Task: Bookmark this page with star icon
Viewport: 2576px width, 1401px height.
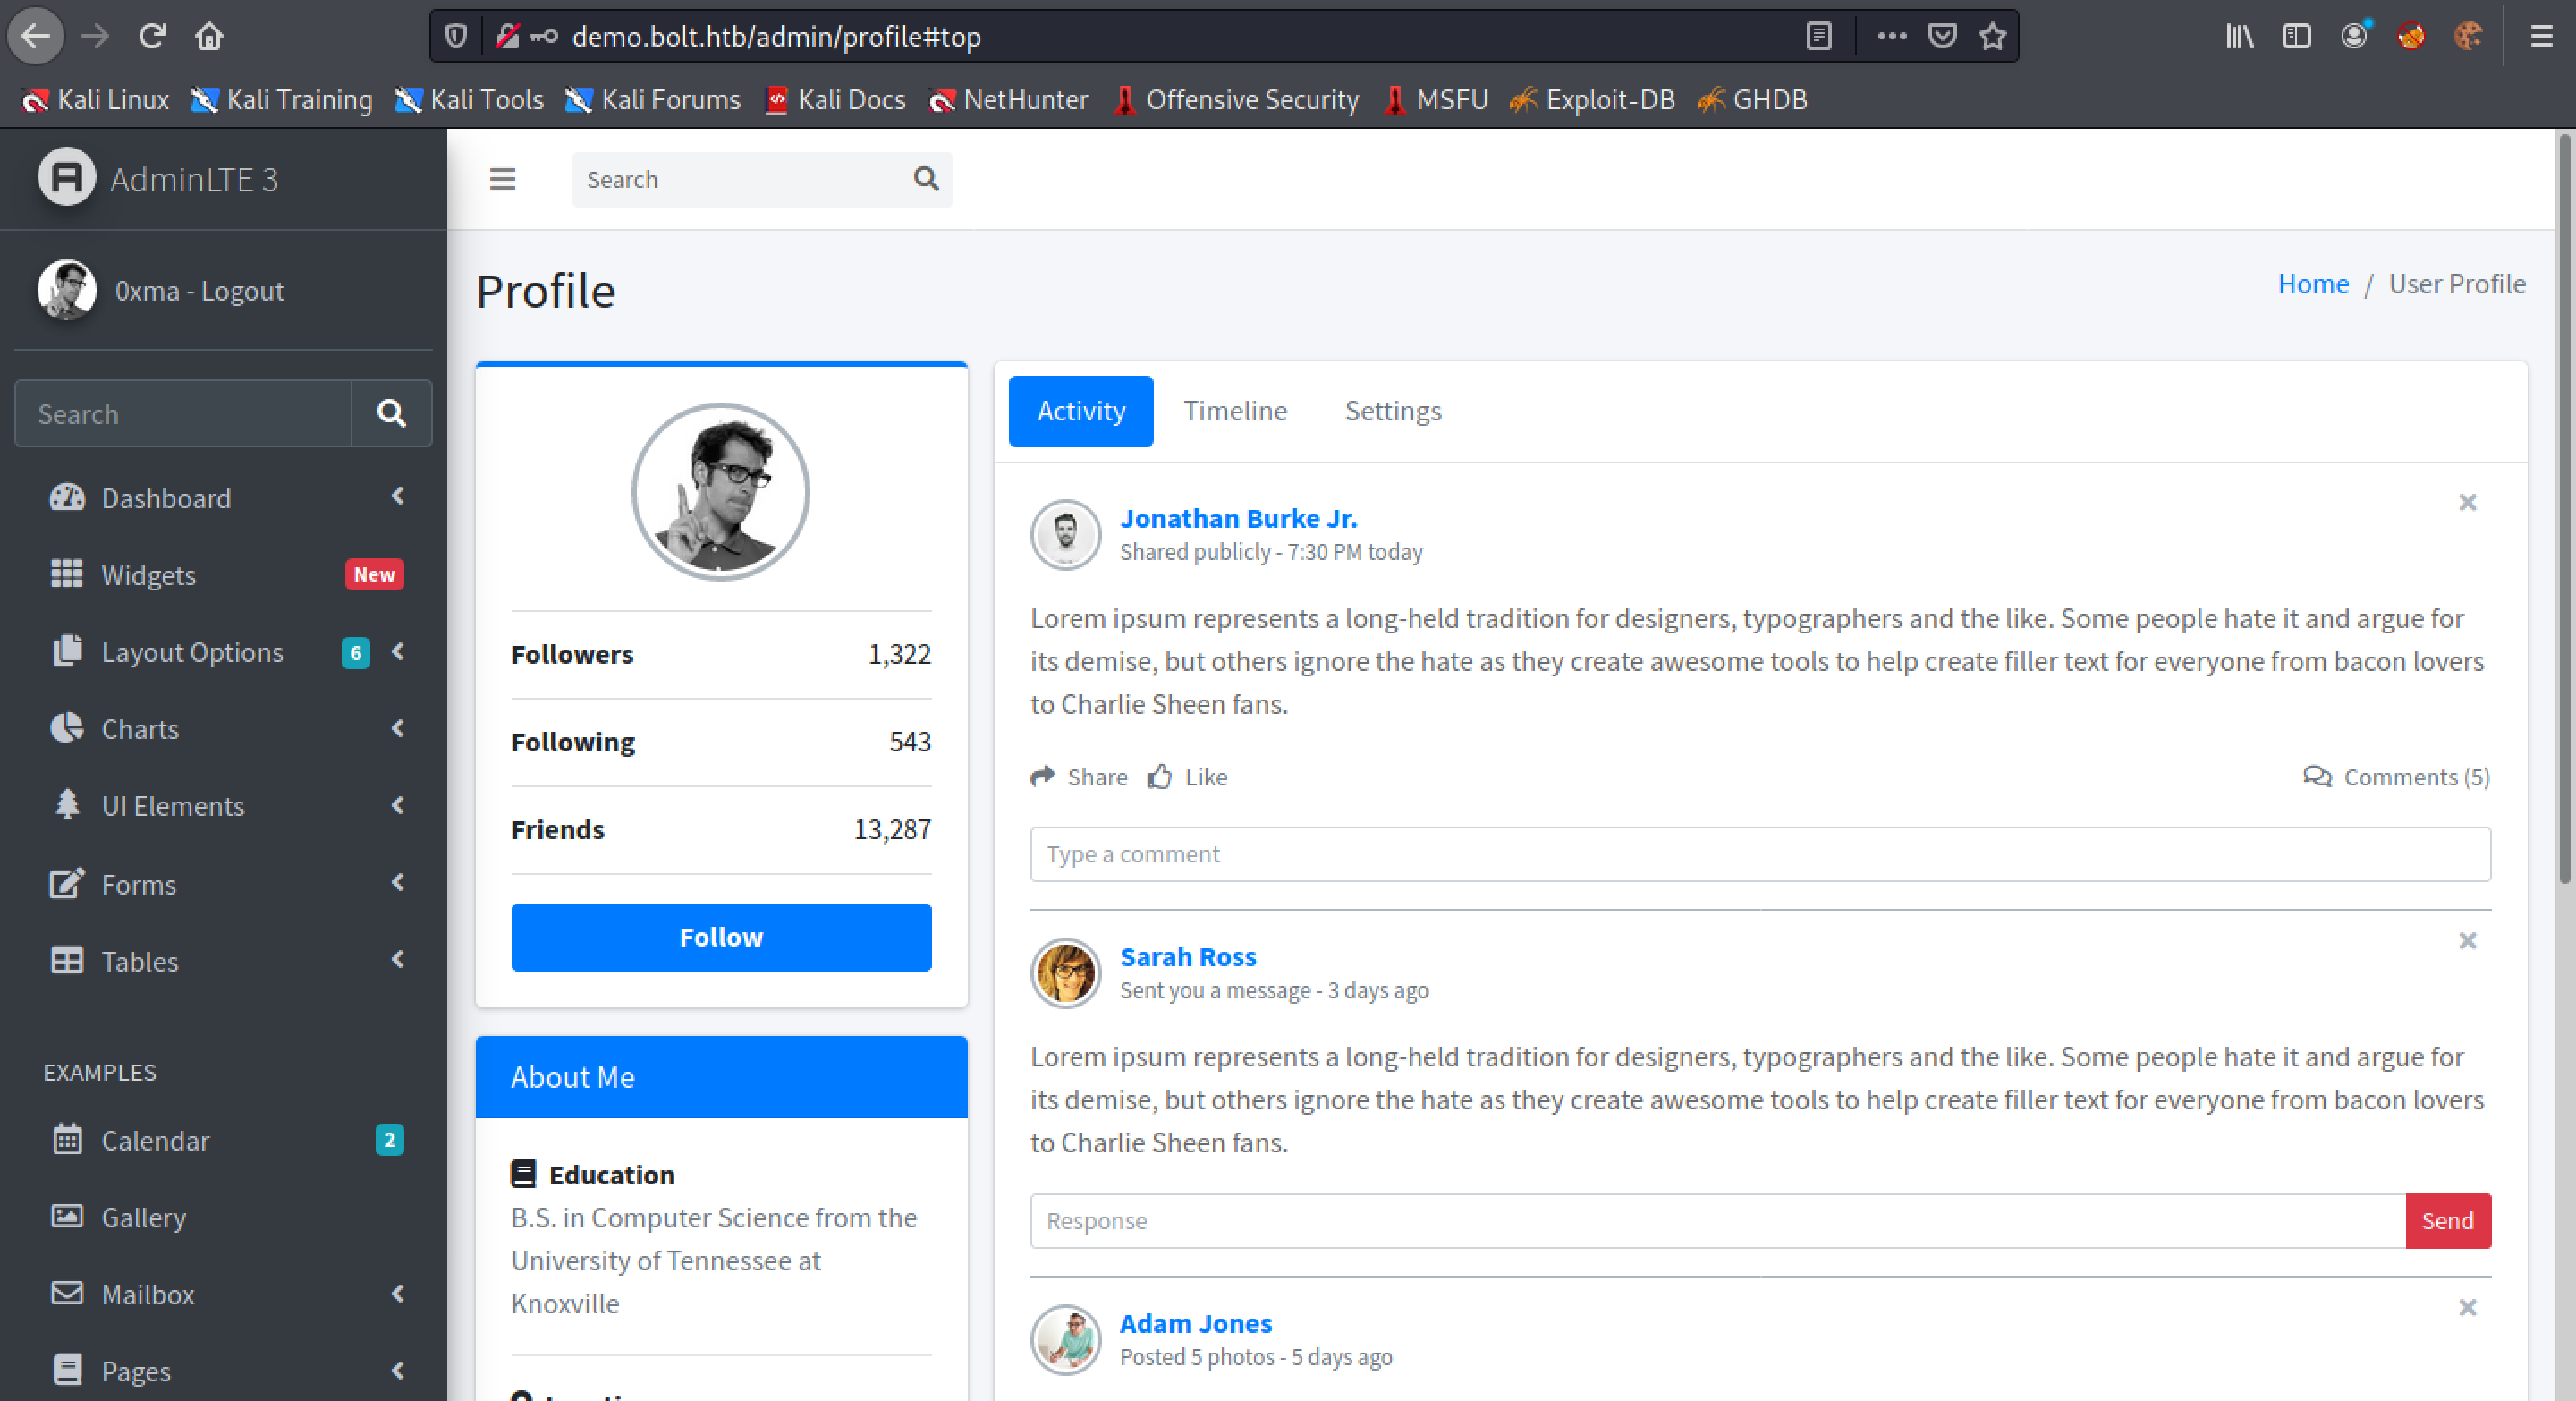Action: click(x=1993, y=37)
